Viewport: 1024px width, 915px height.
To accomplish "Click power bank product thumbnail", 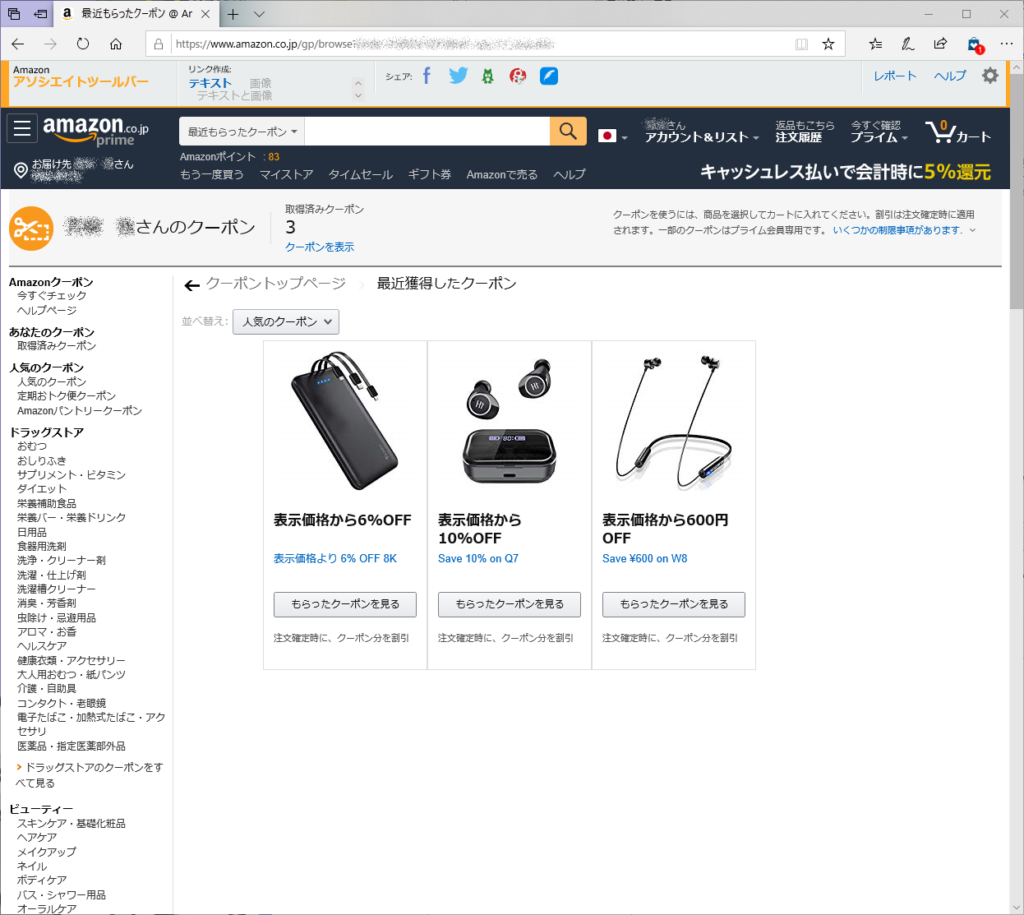I will (x=345, y=421).
